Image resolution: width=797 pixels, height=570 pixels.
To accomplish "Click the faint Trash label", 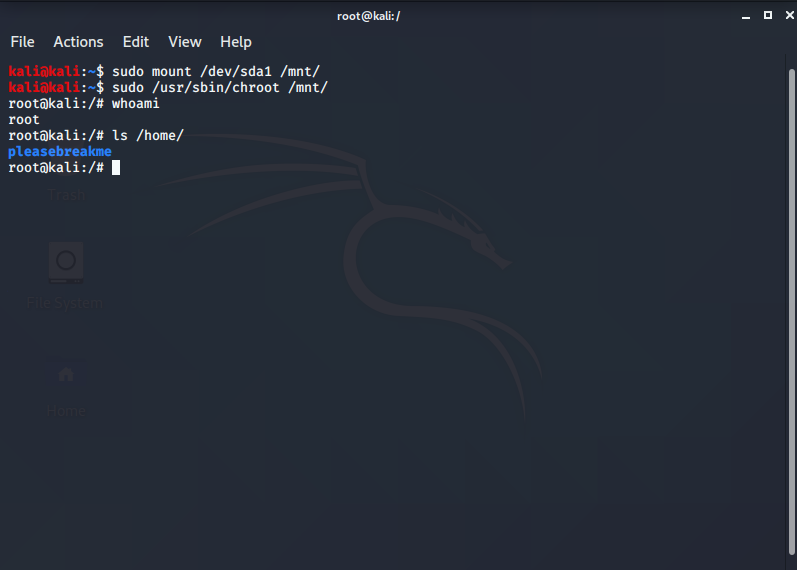I will coord(66,195).
